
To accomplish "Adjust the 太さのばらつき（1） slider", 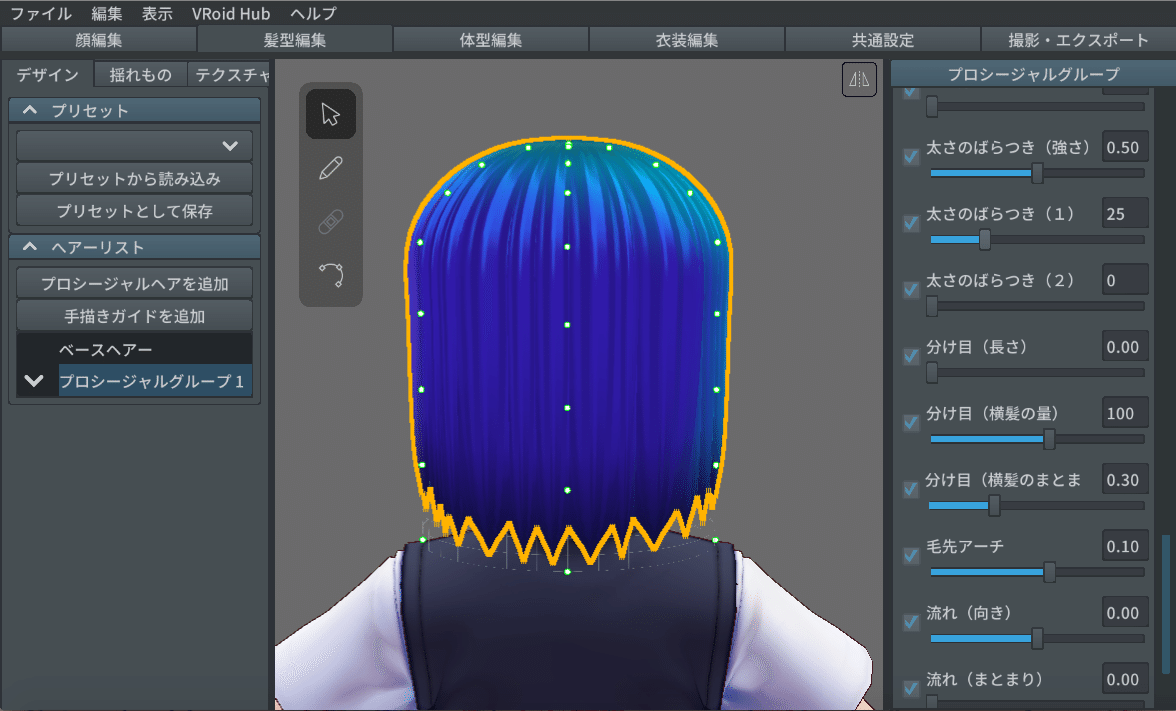I will [x=1037, y=240].
